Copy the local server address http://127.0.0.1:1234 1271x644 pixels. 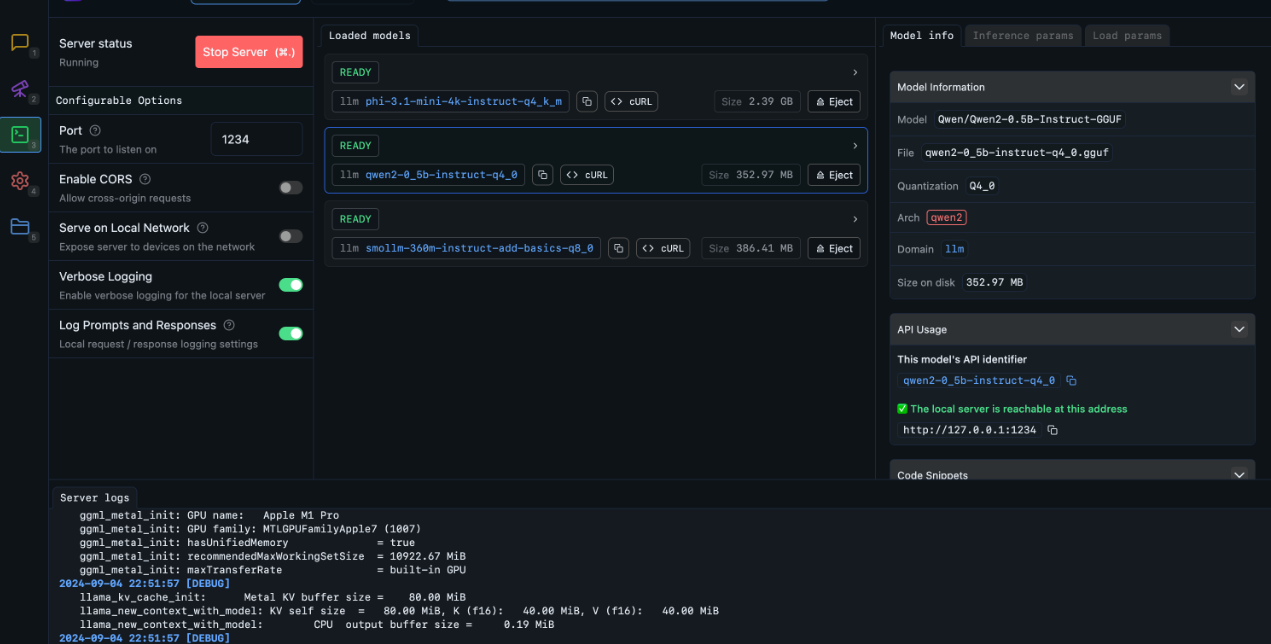[x=1052, y=430]
